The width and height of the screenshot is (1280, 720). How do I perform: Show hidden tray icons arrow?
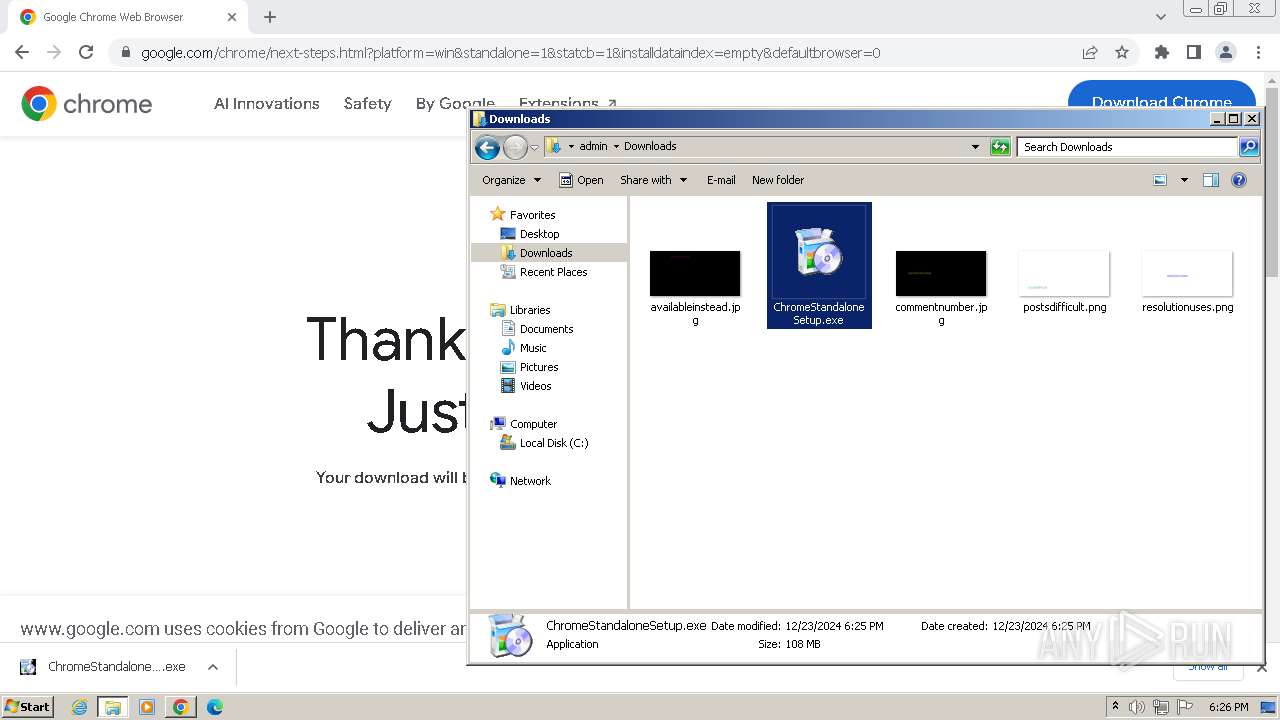[1115, 707]
